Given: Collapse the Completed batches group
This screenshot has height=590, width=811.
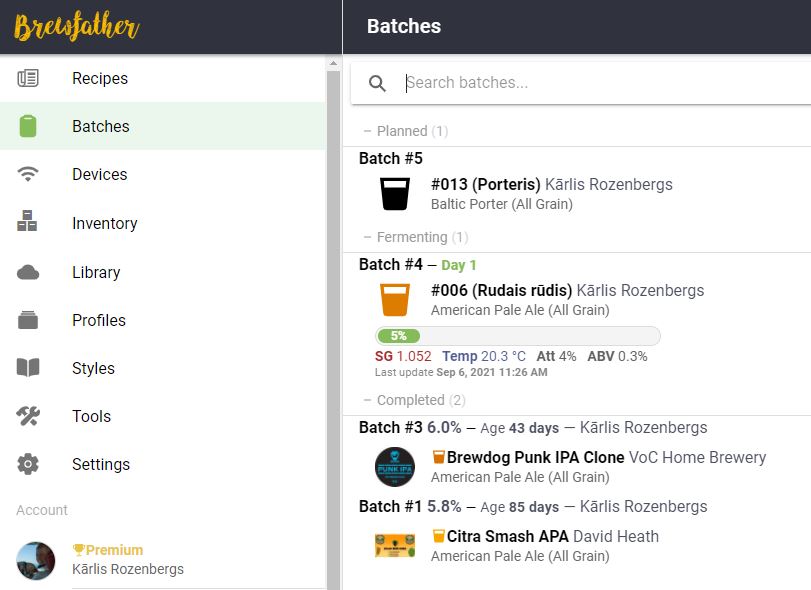Looking at the screenshot, I should pos(414,400).
